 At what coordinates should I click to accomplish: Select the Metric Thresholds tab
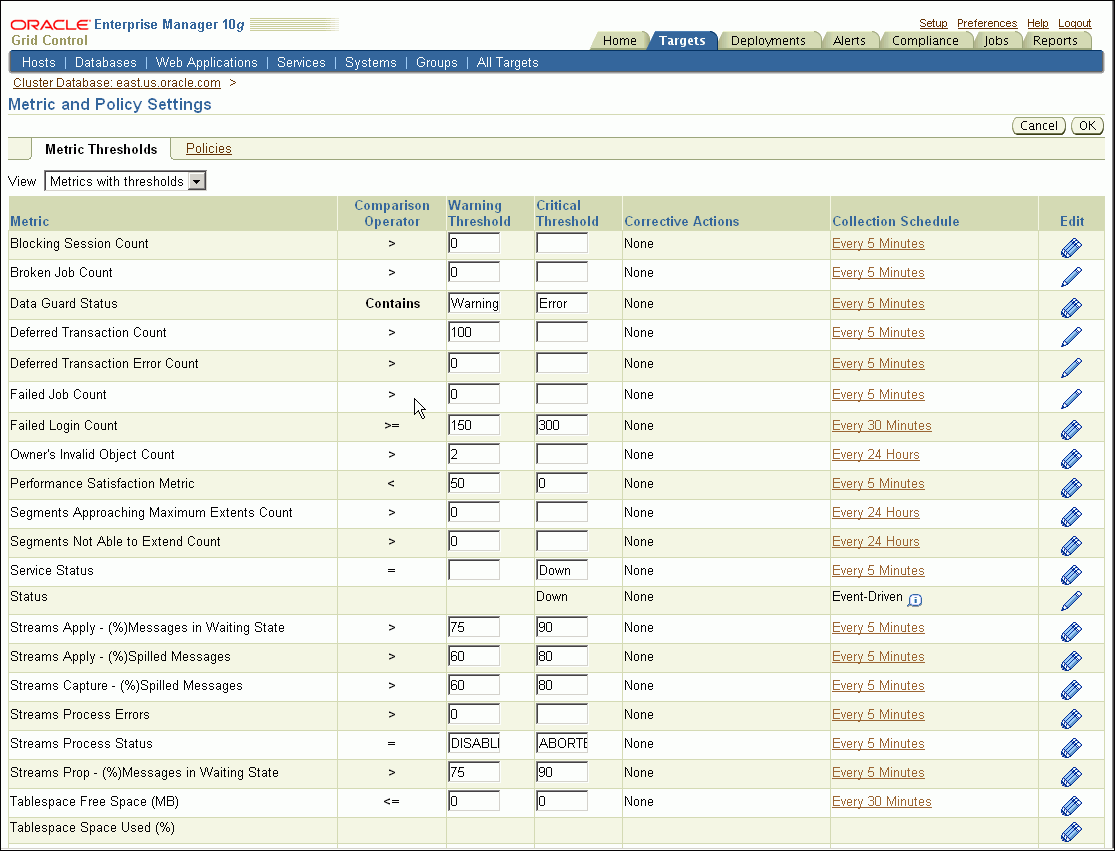pos(101,149)
